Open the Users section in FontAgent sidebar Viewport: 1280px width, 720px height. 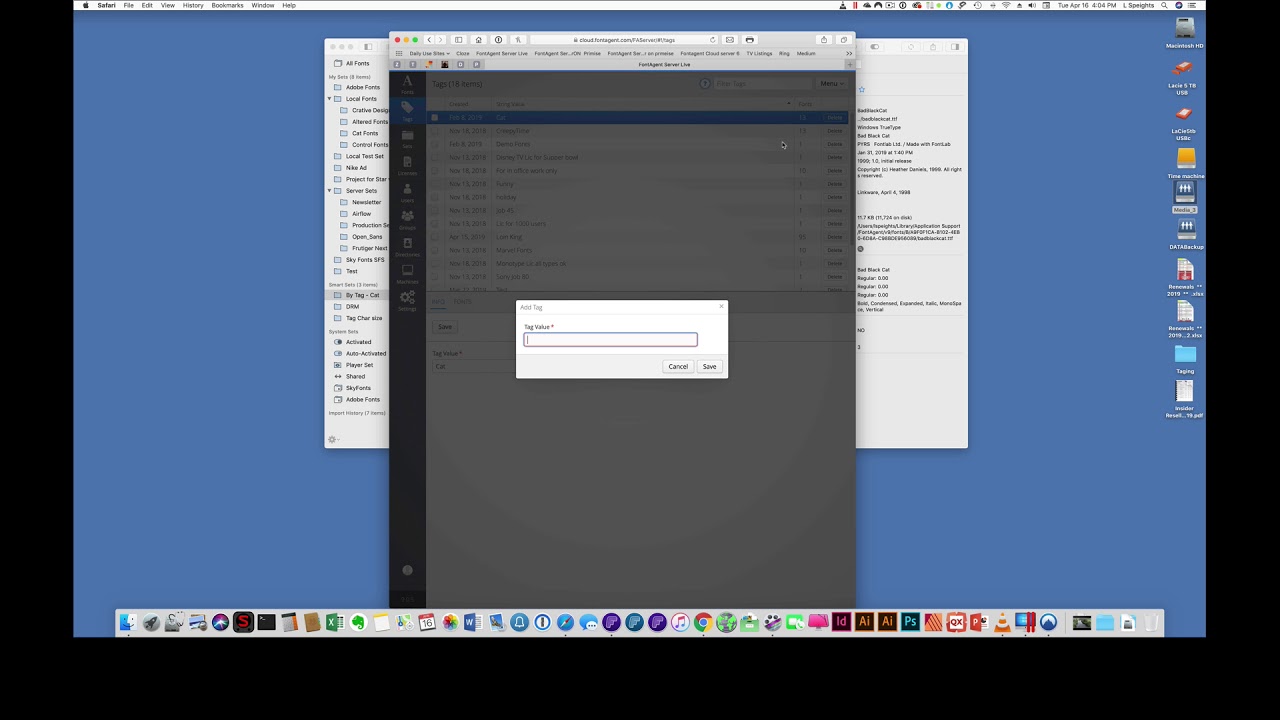pyautogui.click(x=407, y=192)
